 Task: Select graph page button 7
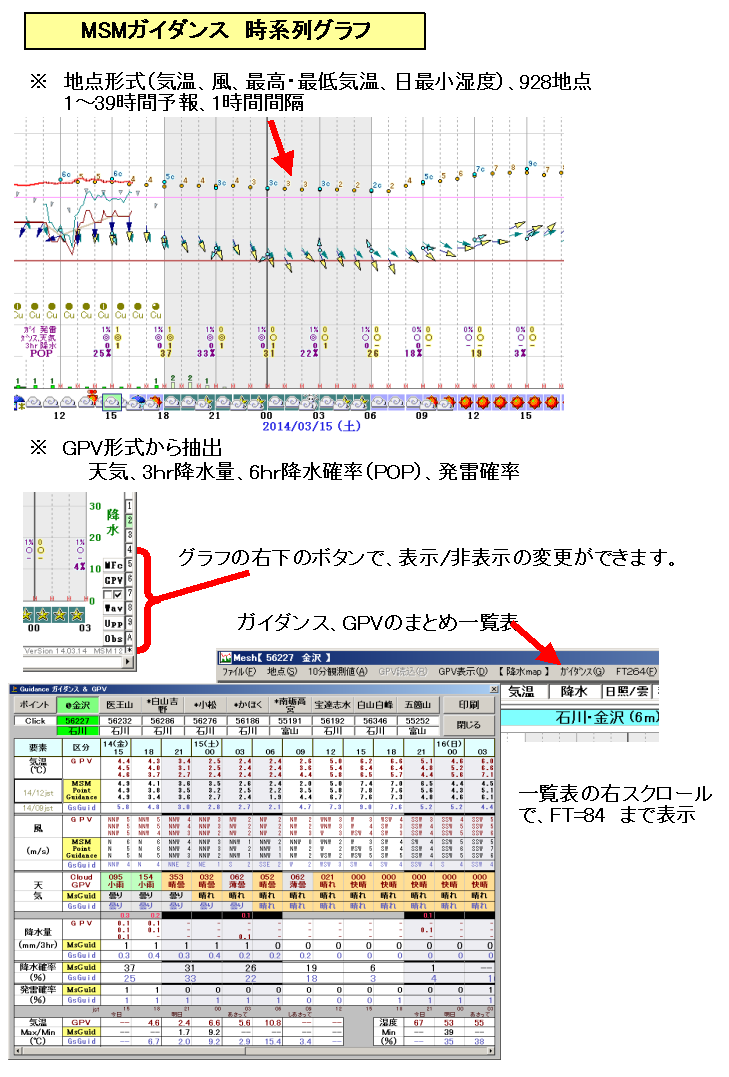coord(129,594)
